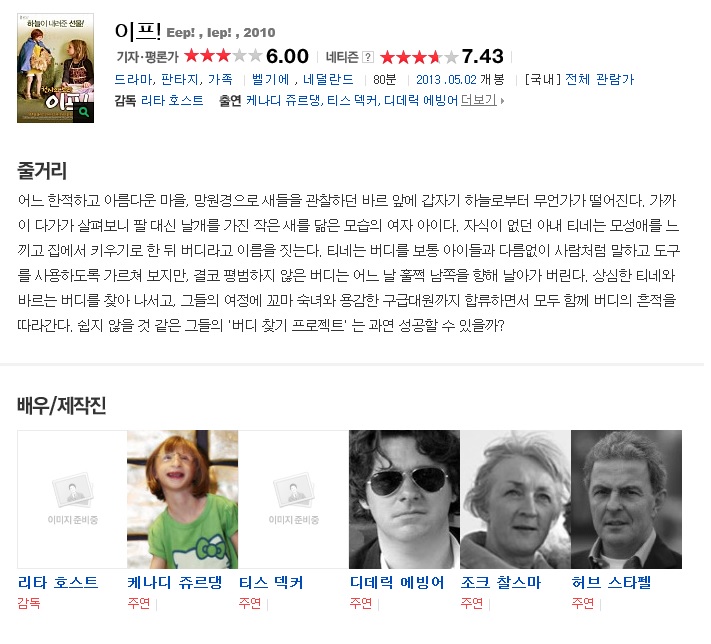
Task: Click the magnifier icon on the movie poster
Action: click(x=83, y=112)
